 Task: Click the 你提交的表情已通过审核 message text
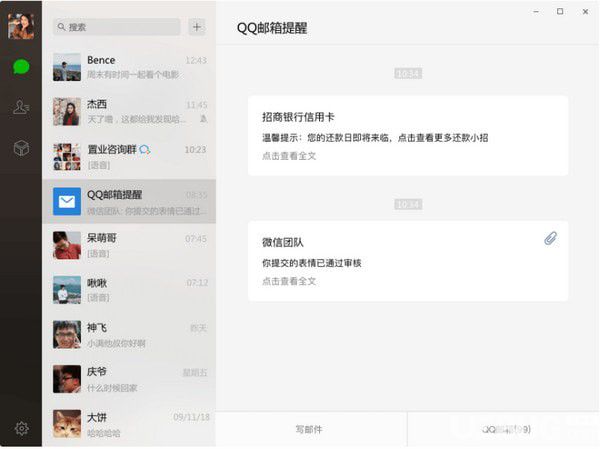(x=311, y=263)
